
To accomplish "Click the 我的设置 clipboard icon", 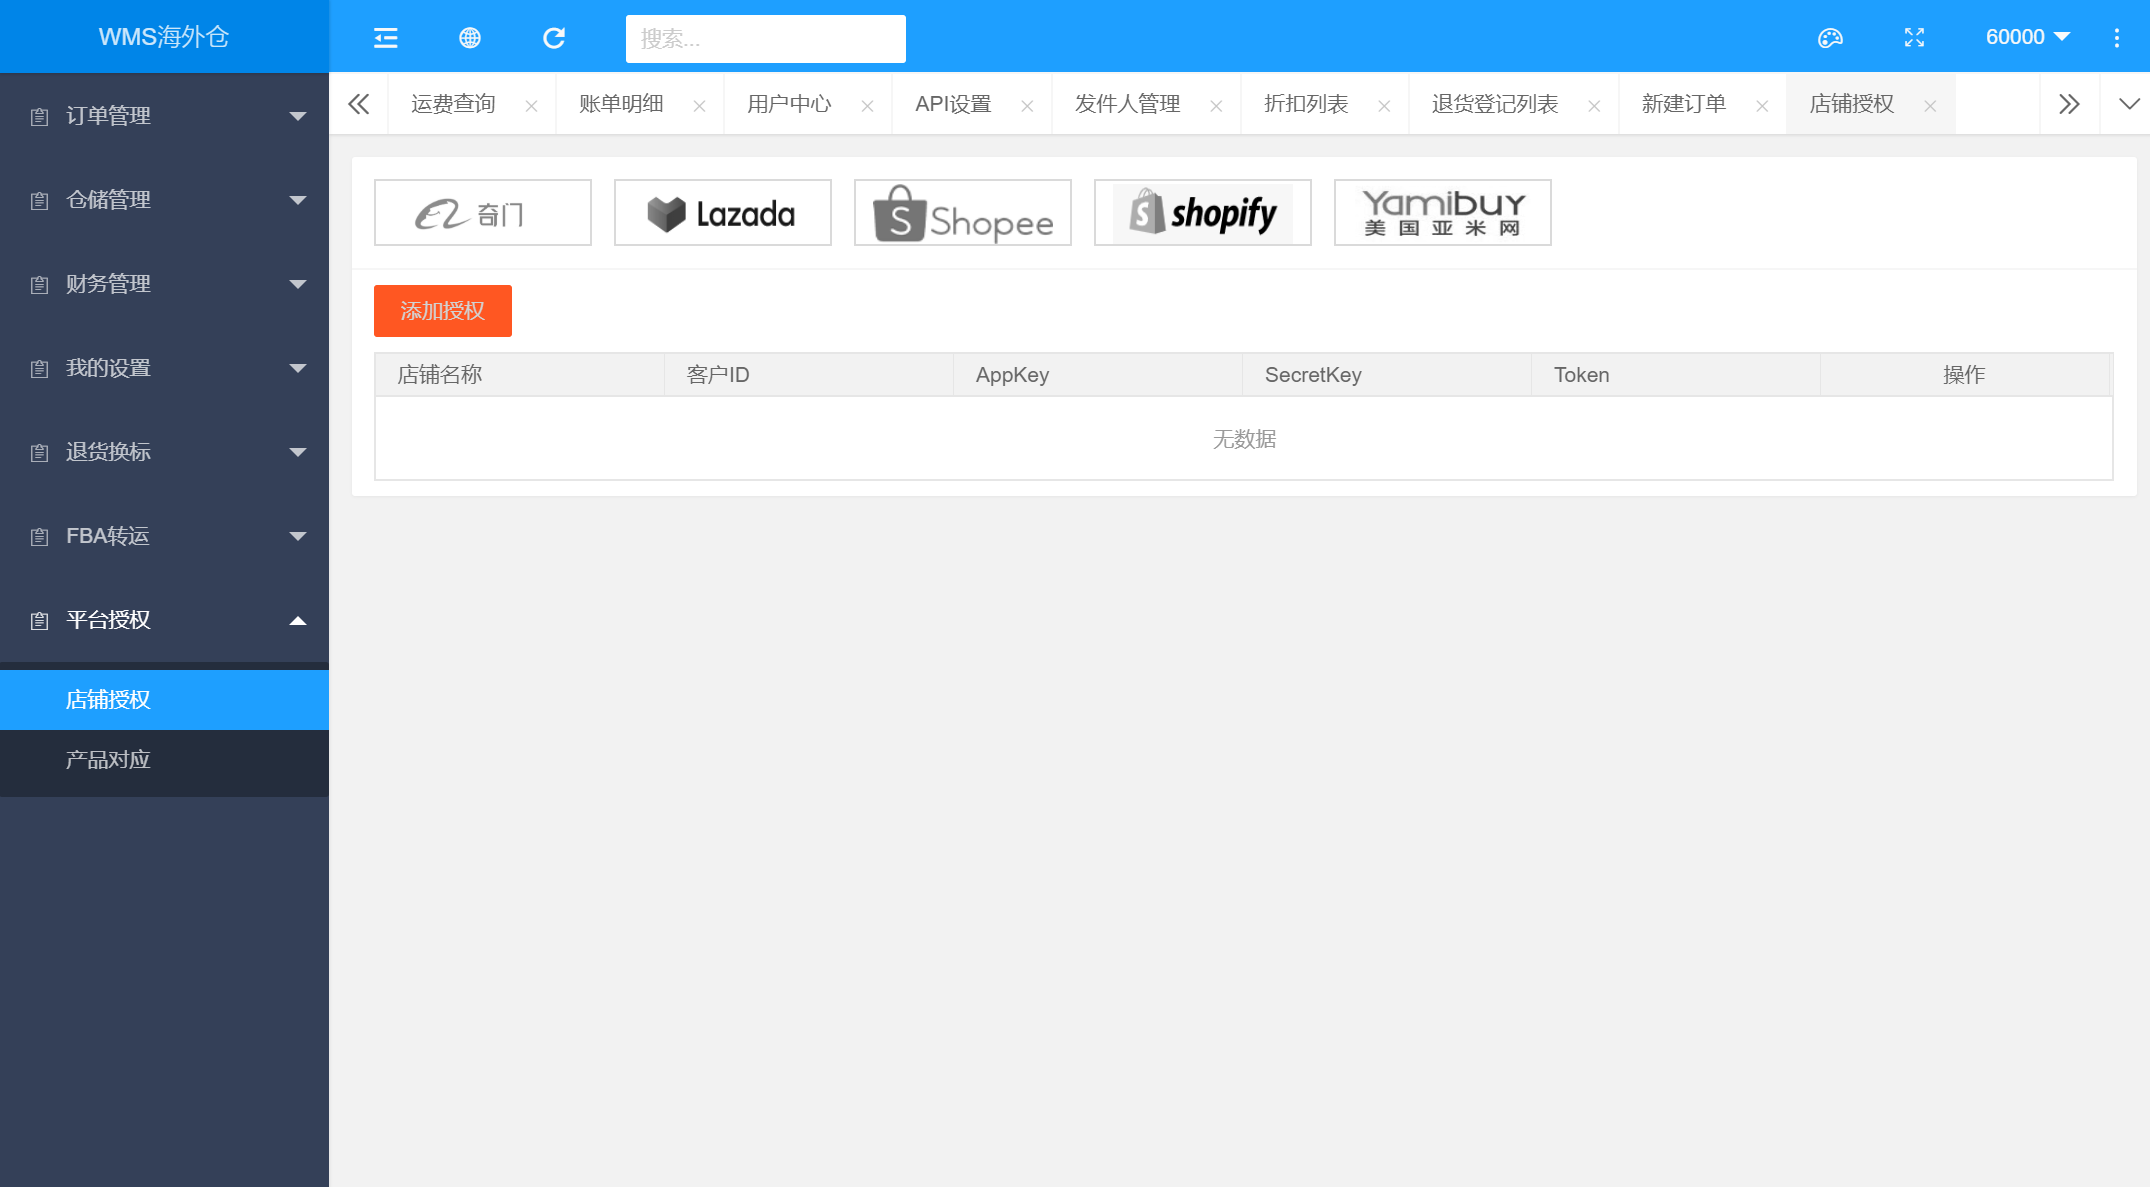I will tap(39, 369).
